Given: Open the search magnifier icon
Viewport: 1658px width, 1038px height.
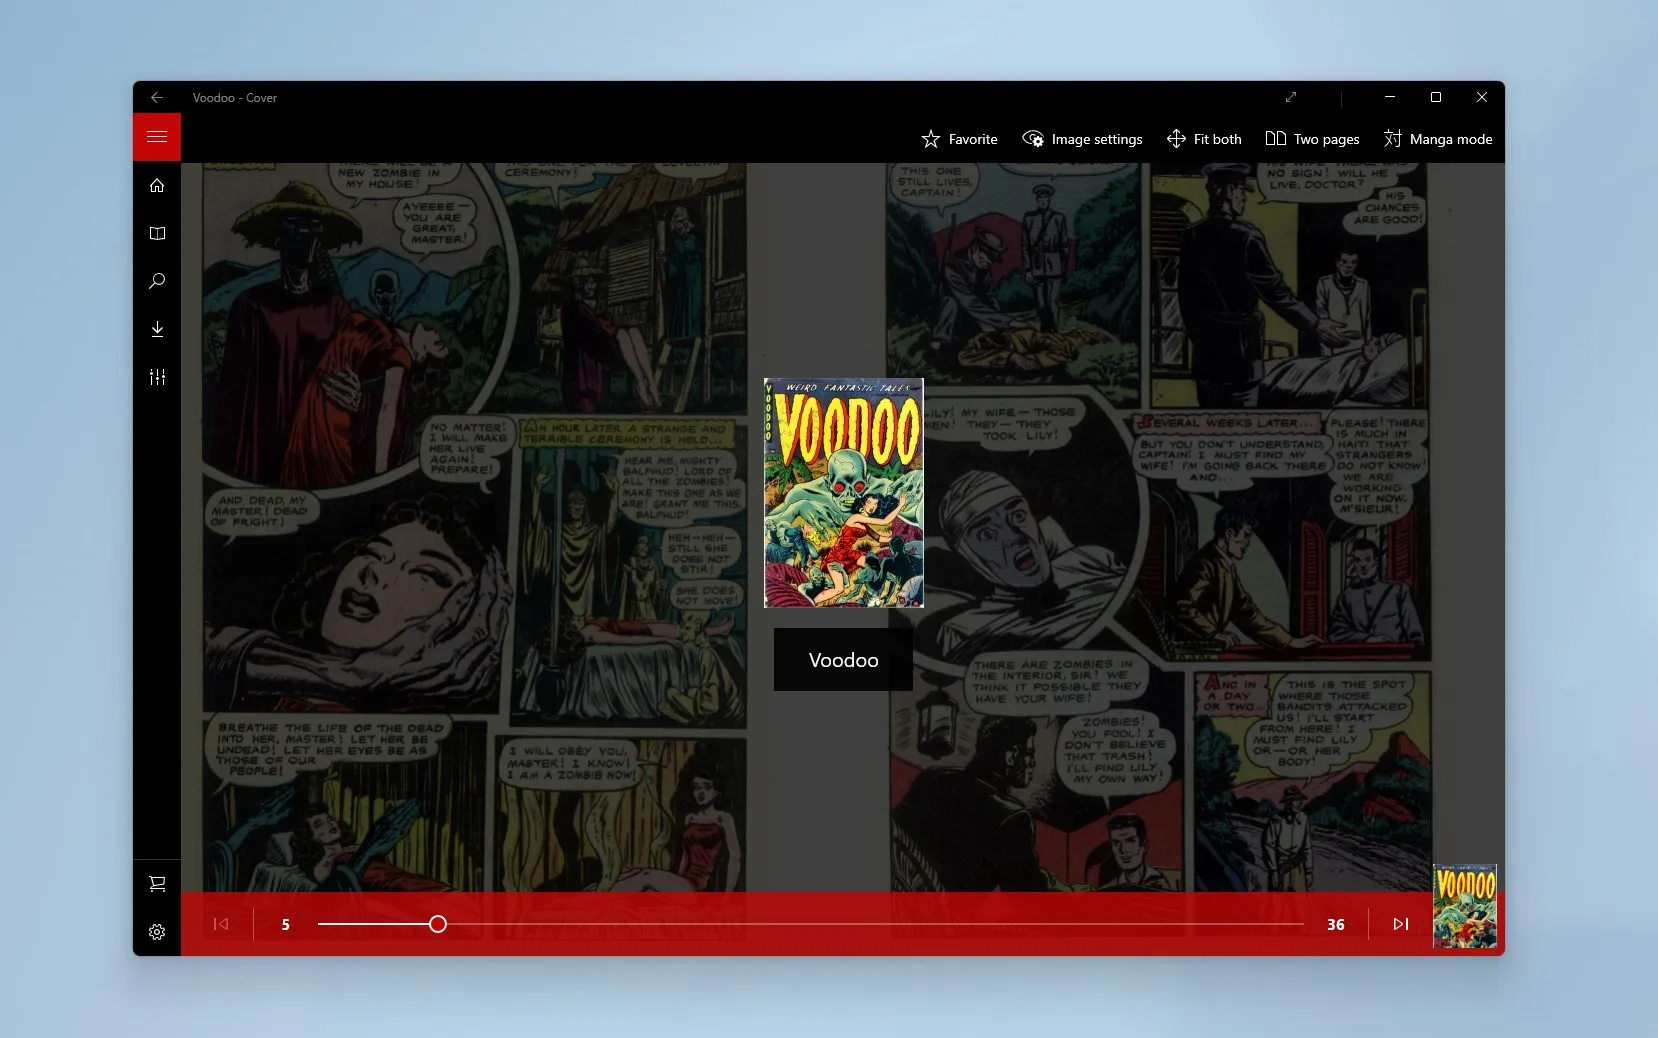Looking at the screenshot, I should click(157, 281).
